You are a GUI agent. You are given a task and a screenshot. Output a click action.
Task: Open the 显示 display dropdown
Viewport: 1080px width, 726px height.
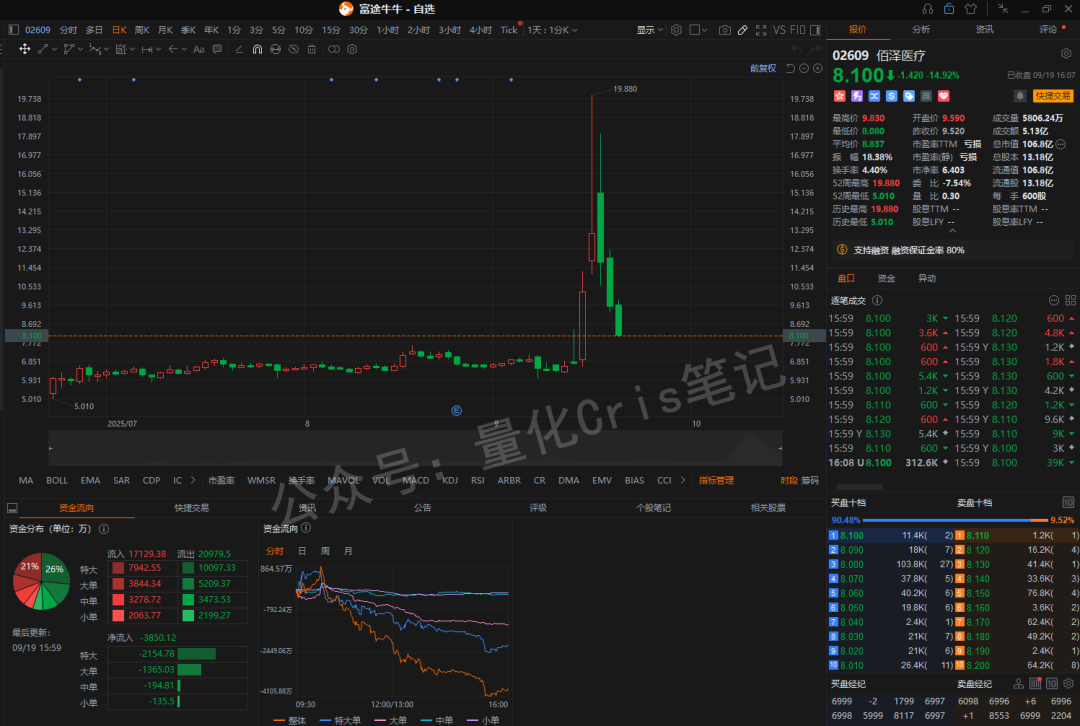647,29
